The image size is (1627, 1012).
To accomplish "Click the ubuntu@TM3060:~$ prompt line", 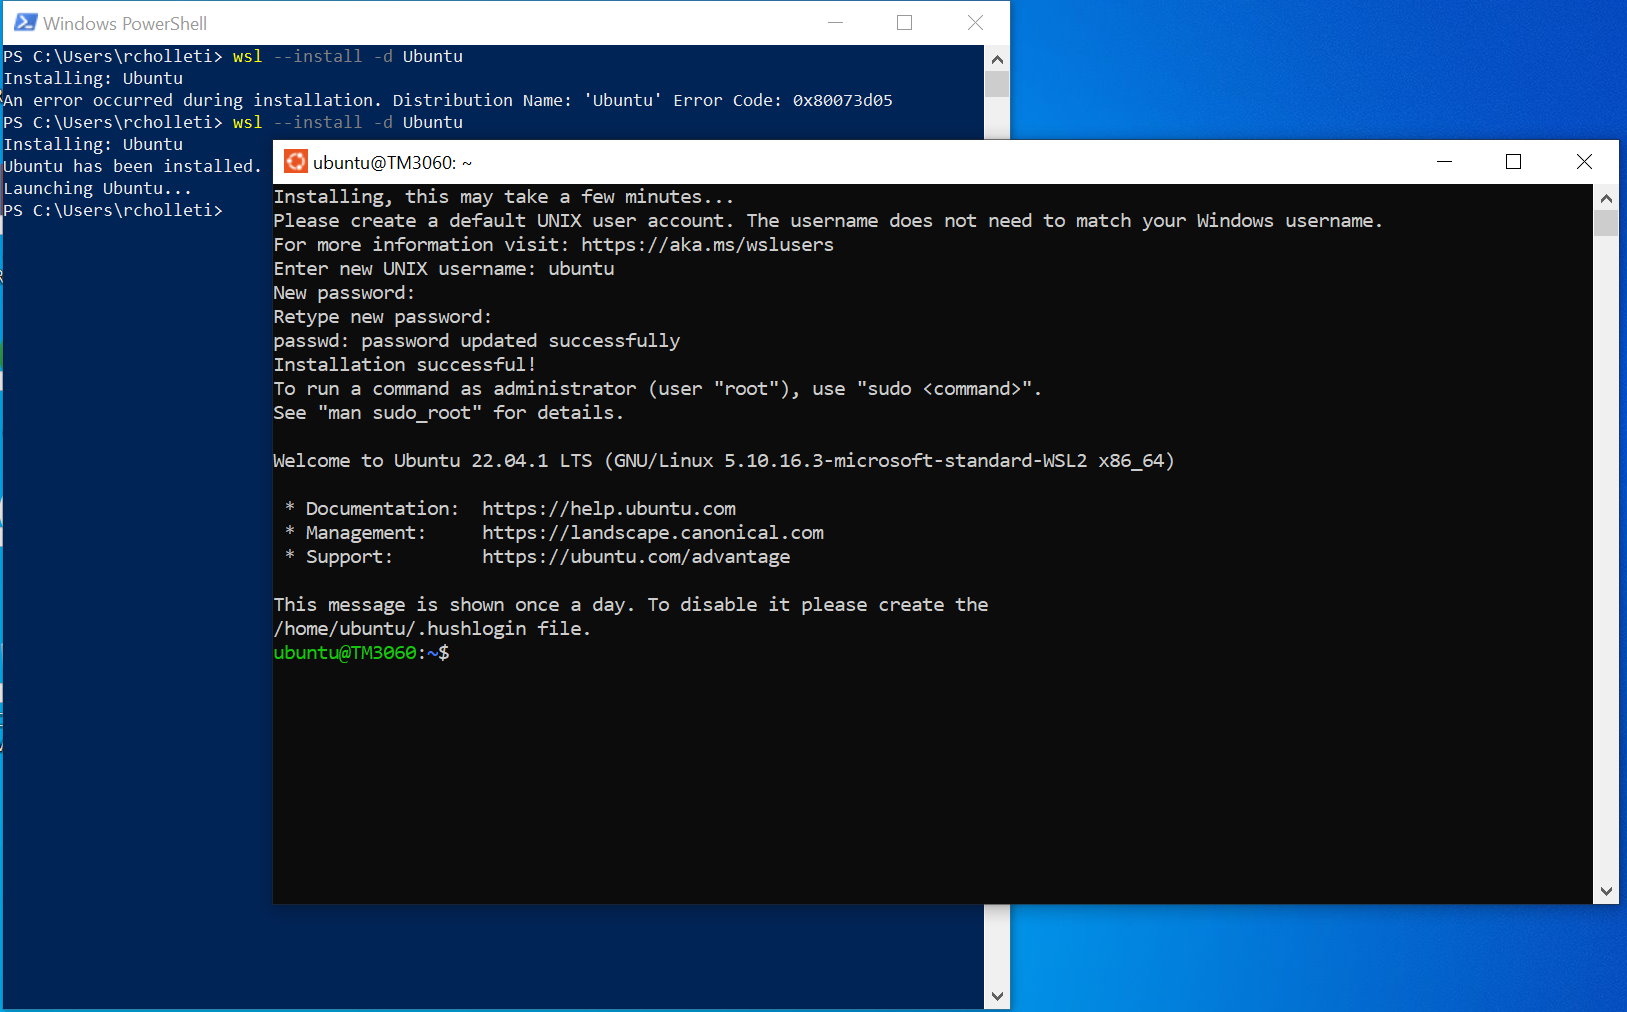I will click(362, 653).
